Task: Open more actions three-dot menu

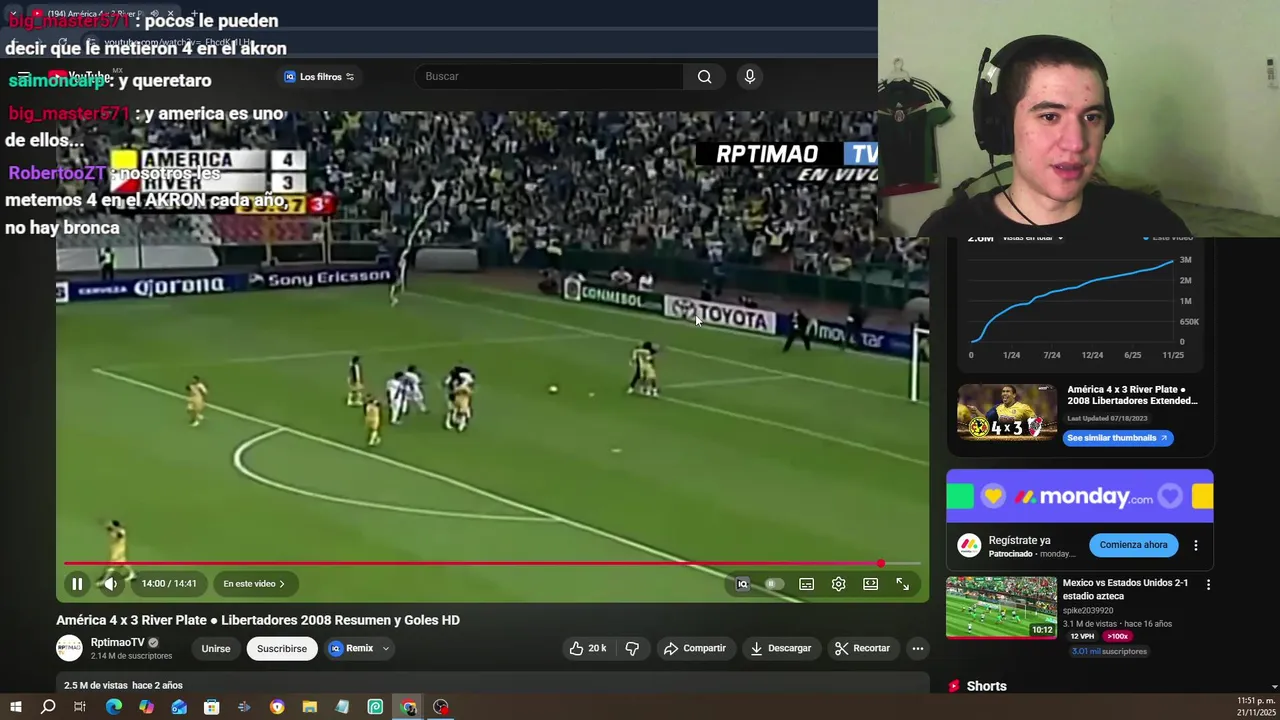Action: 917,649
